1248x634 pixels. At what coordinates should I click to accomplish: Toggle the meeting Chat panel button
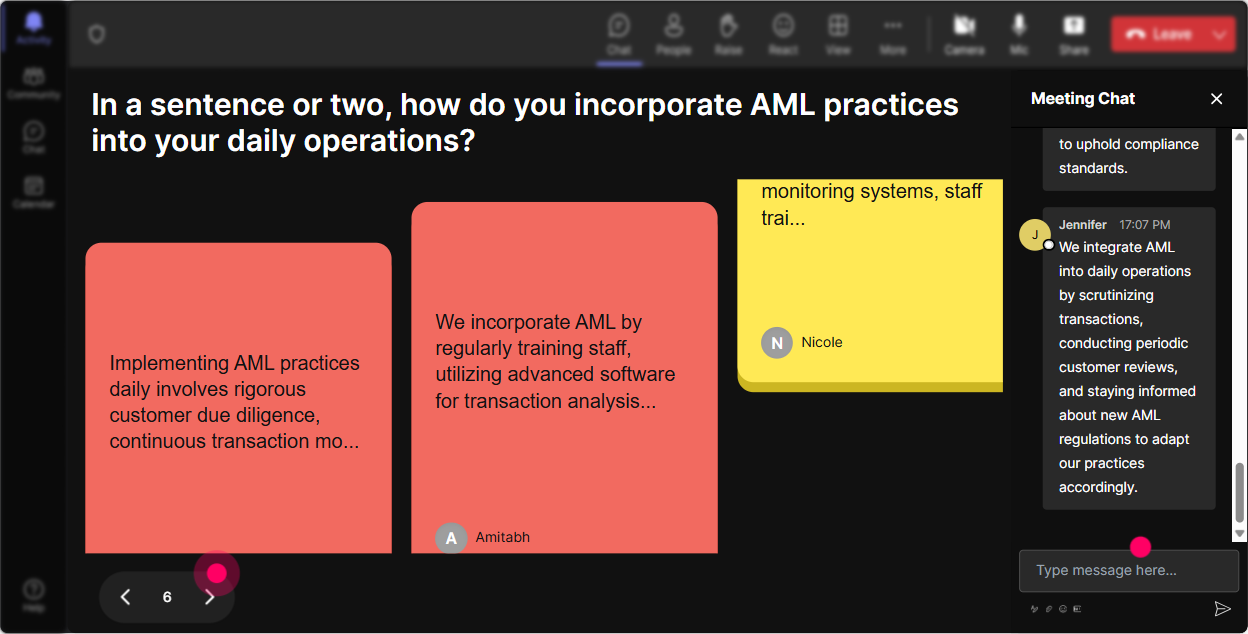(619, 34)
